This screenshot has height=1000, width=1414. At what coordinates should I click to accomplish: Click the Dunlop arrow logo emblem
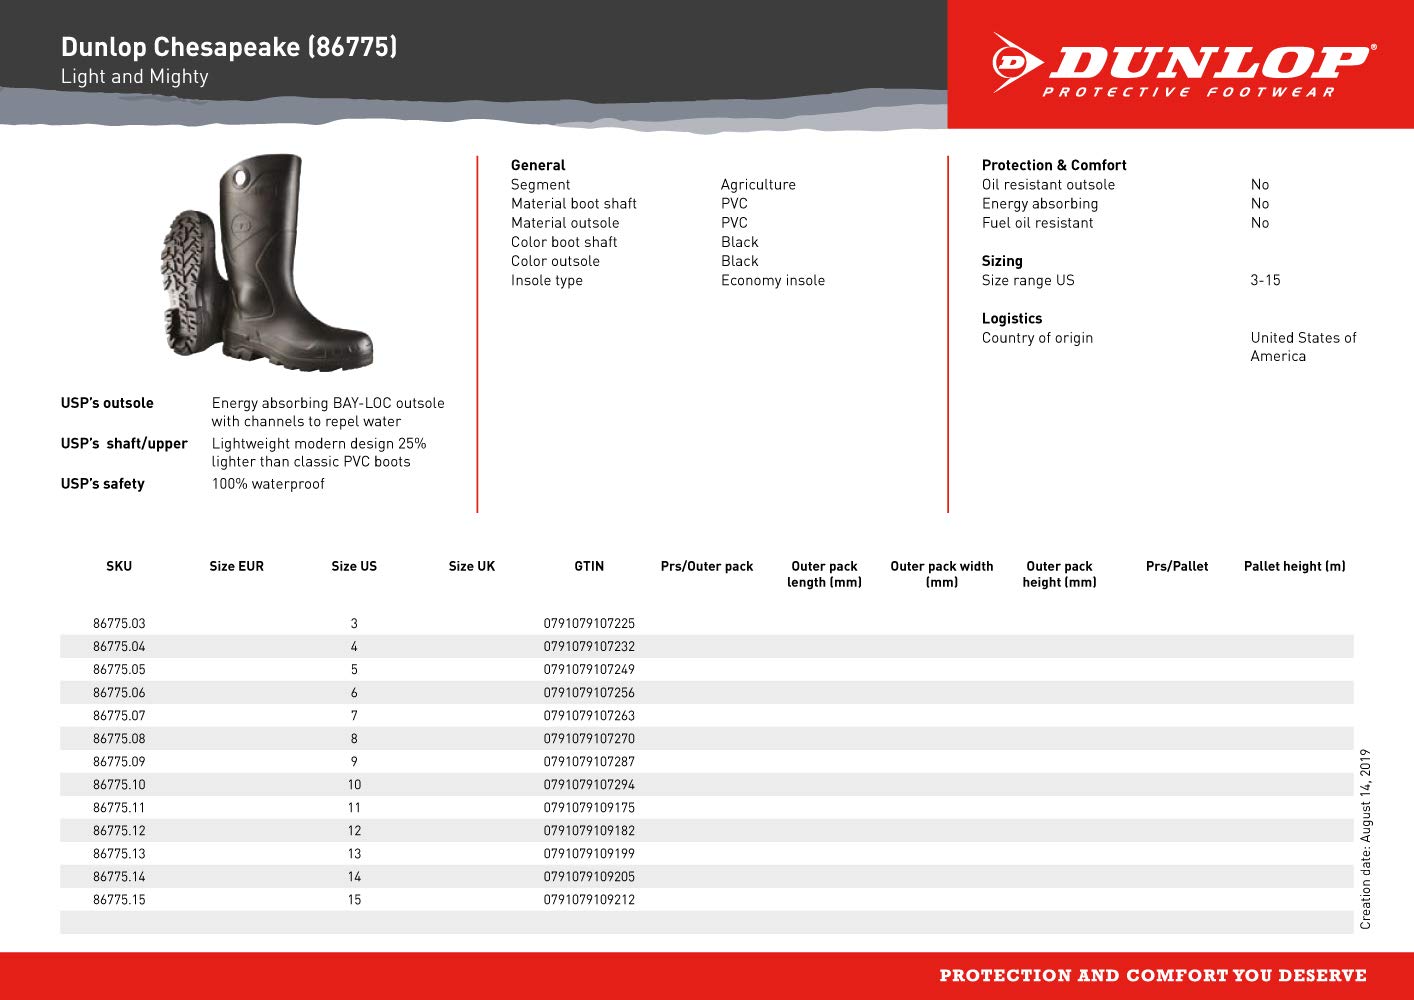tap(1017, 62)
